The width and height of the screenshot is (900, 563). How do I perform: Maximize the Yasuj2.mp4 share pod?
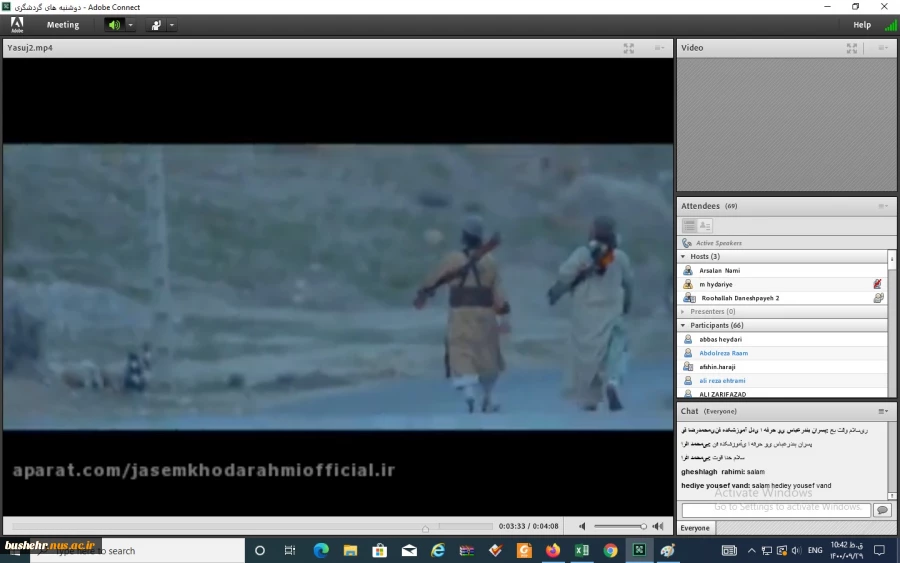coord(629,48)
